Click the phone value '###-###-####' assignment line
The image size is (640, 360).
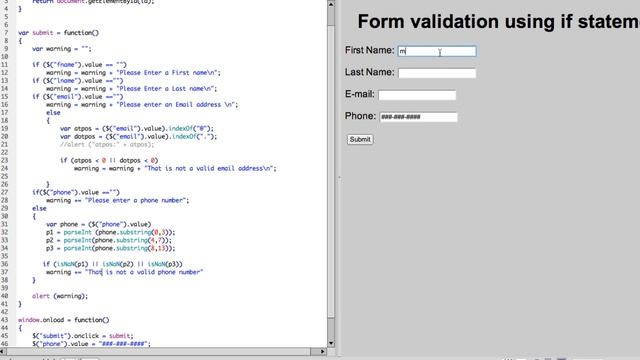(91, 344)
